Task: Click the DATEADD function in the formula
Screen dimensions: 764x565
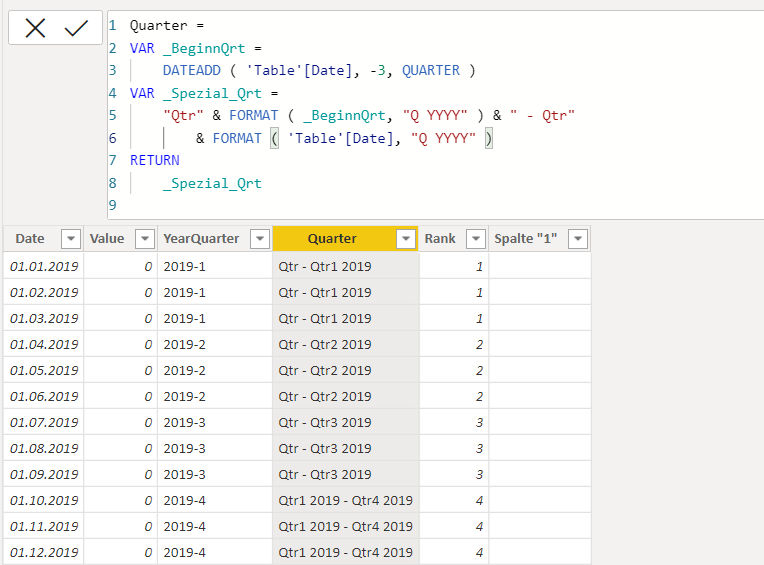Action: [x=191, y=71]
